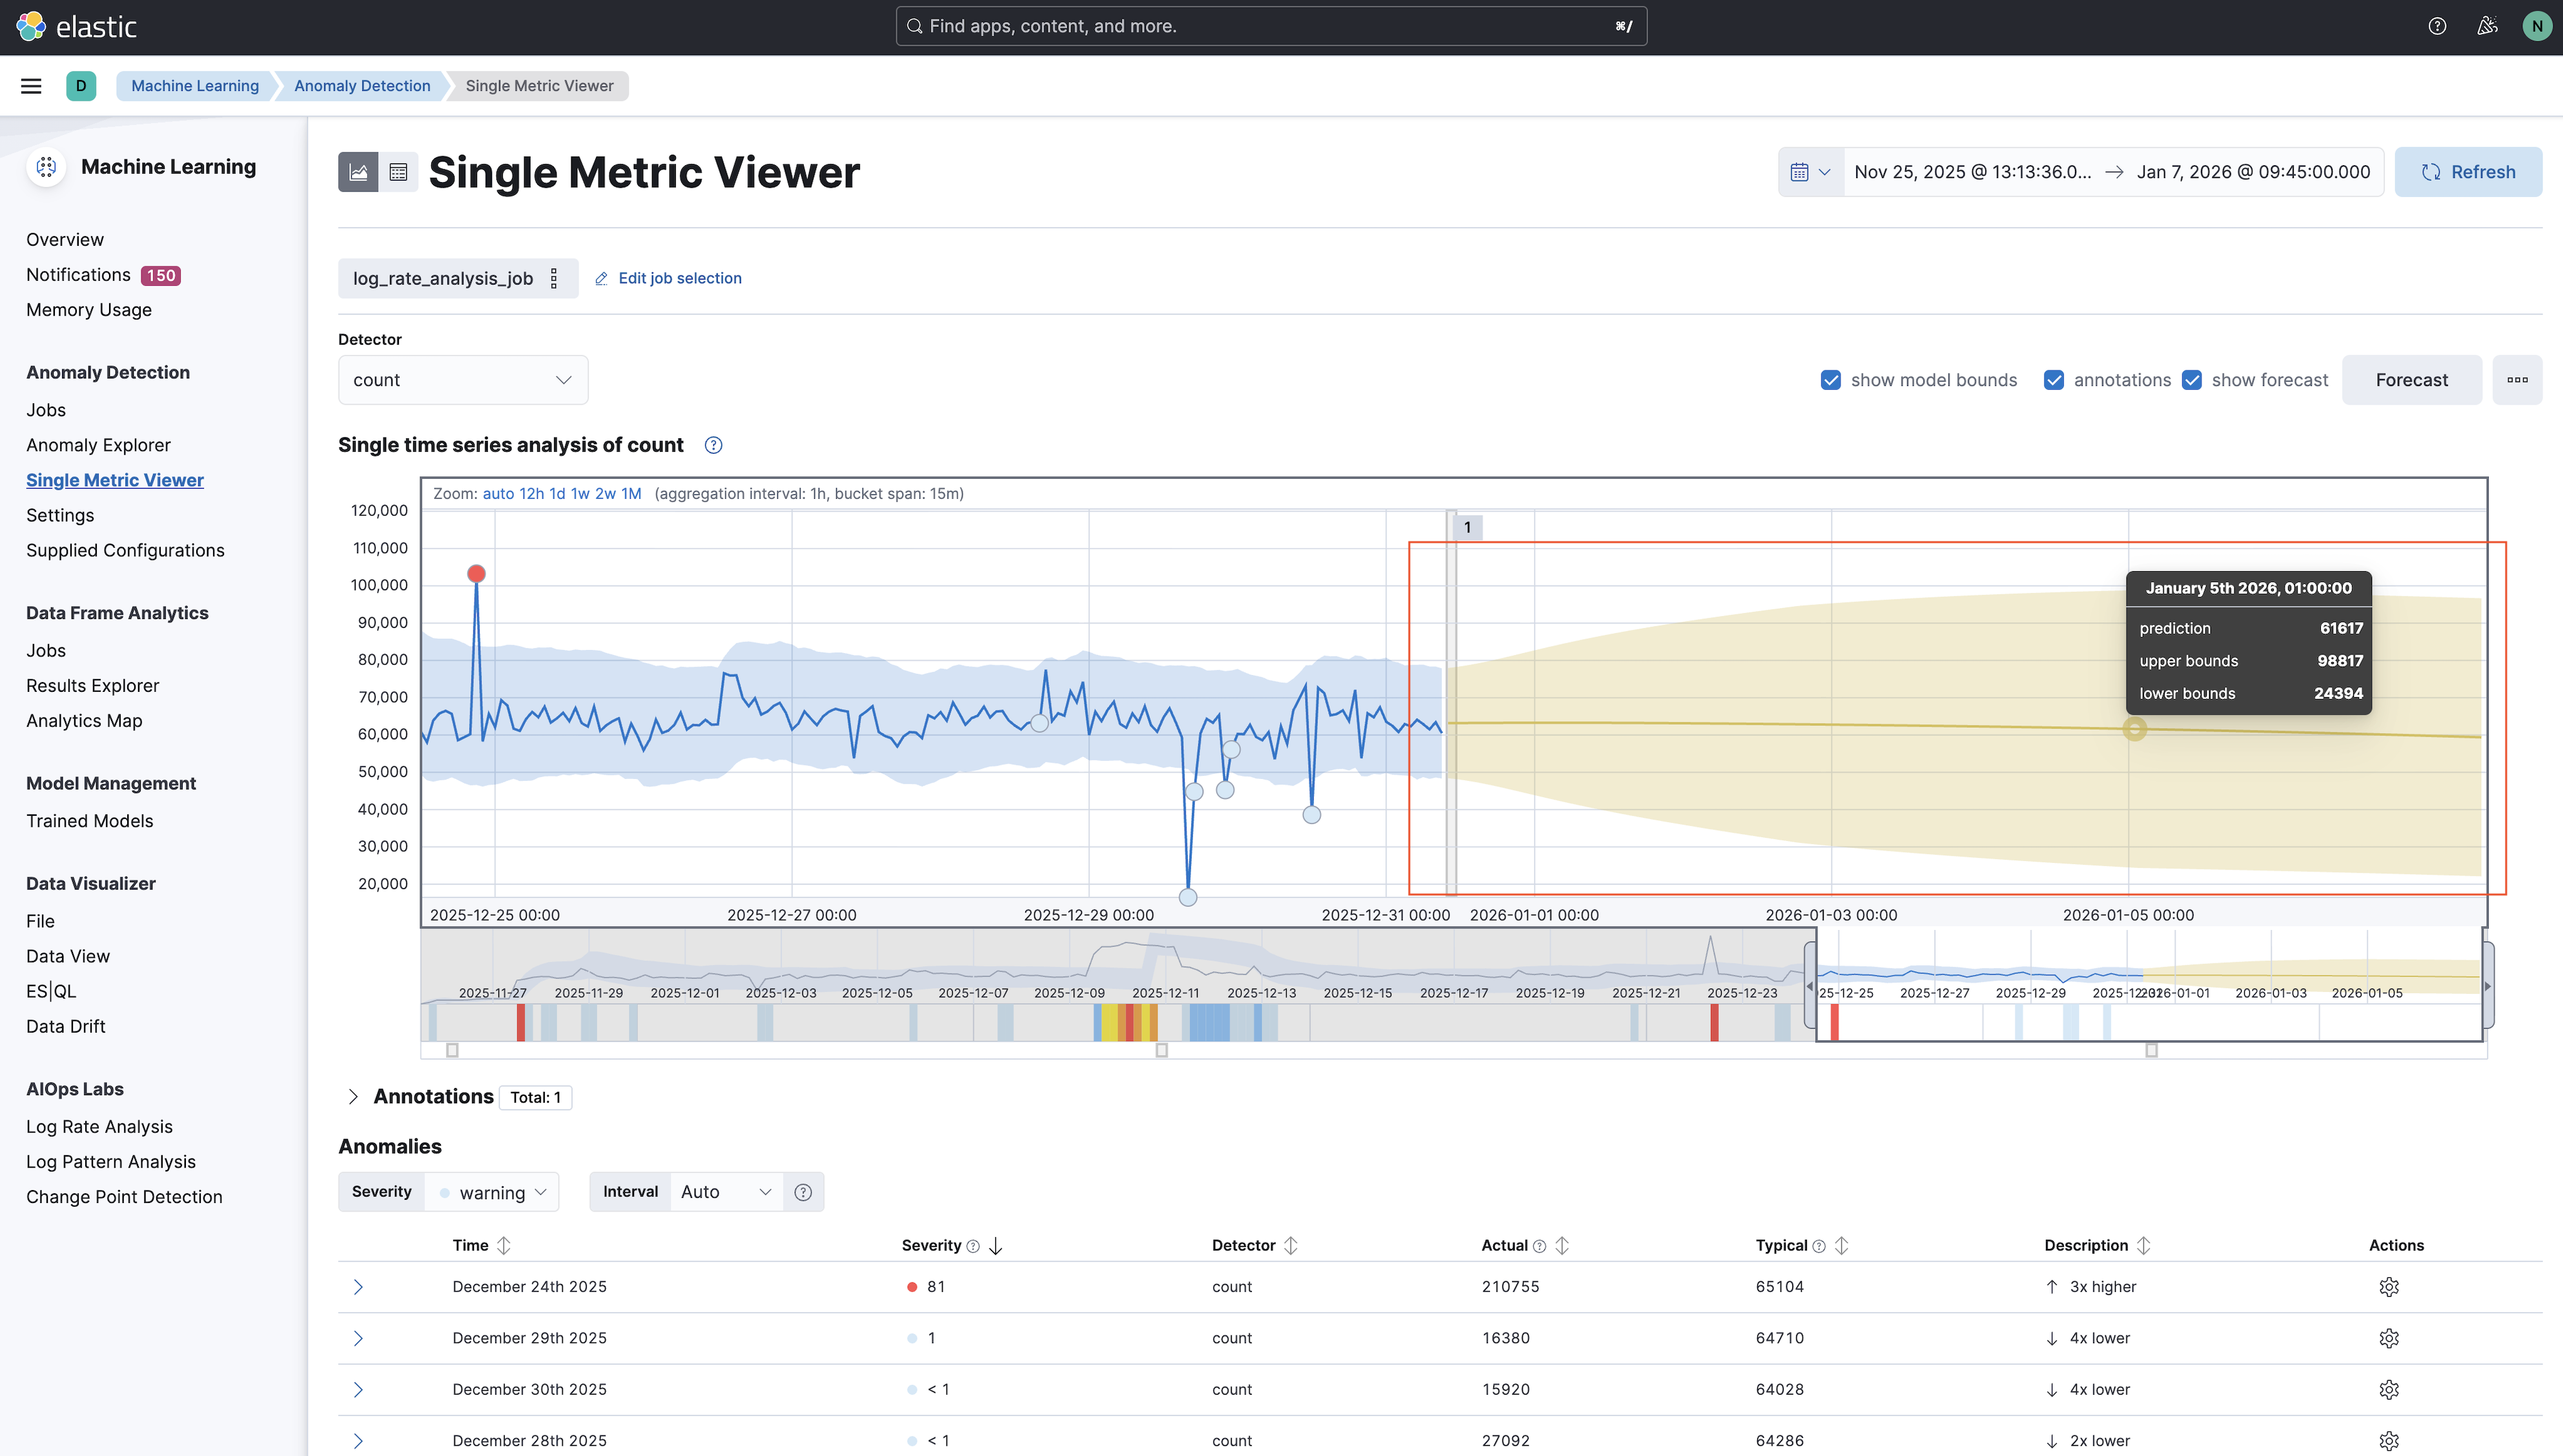This screenshot has height=1456, width=2563.
Task: Click help icon beside chart title
Action: [x=713, y=445]
